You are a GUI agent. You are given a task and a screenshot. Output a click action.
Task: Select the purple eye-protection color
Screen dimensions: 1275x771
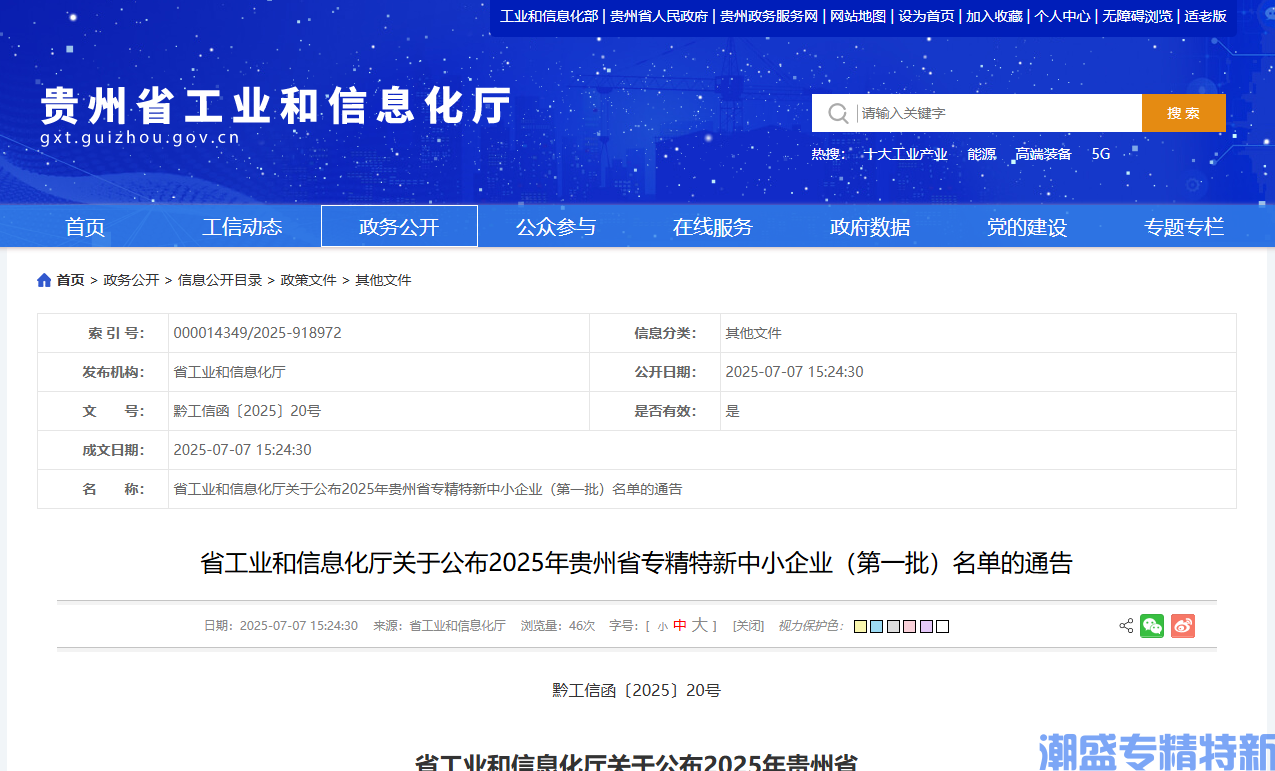click(x=926, y=627)
